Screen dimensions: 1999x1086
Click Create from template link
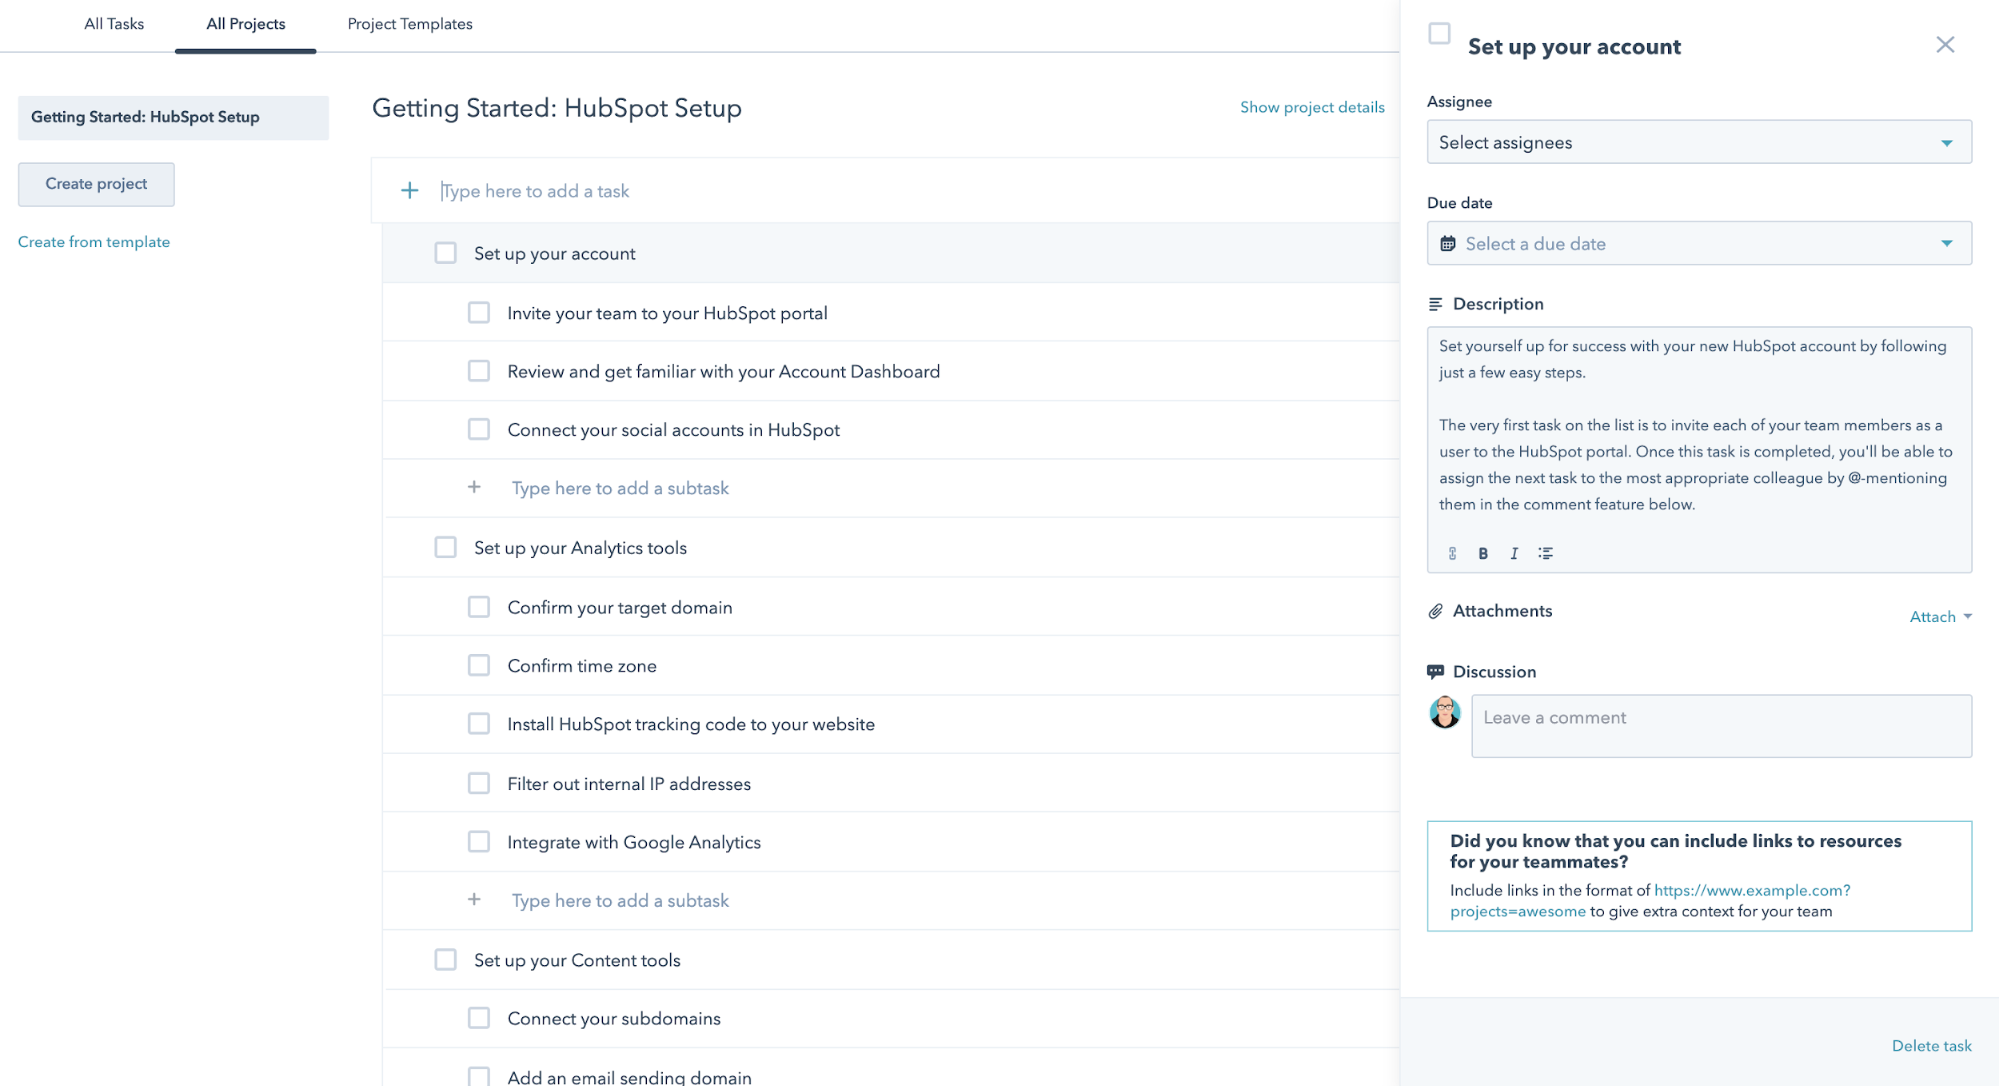coord(94,242)
